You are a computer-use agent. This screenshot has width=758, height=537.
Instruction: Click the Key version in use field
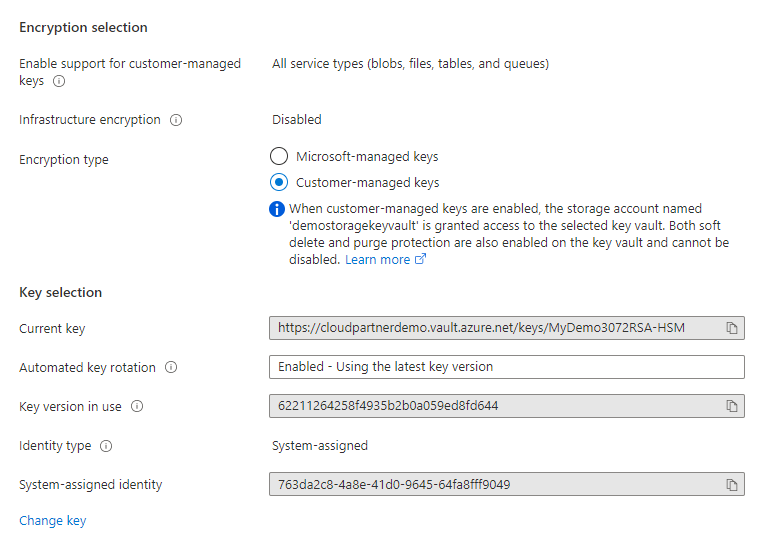pos(495,406)
